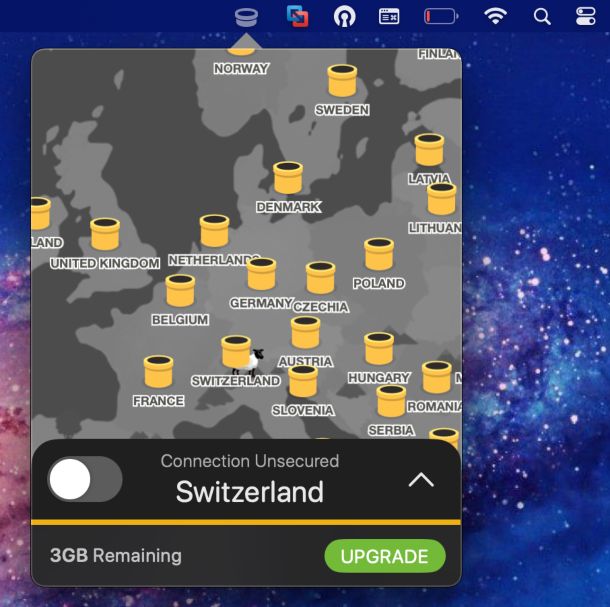Select the Germany tunnel
610x607 pixels.
261,274
